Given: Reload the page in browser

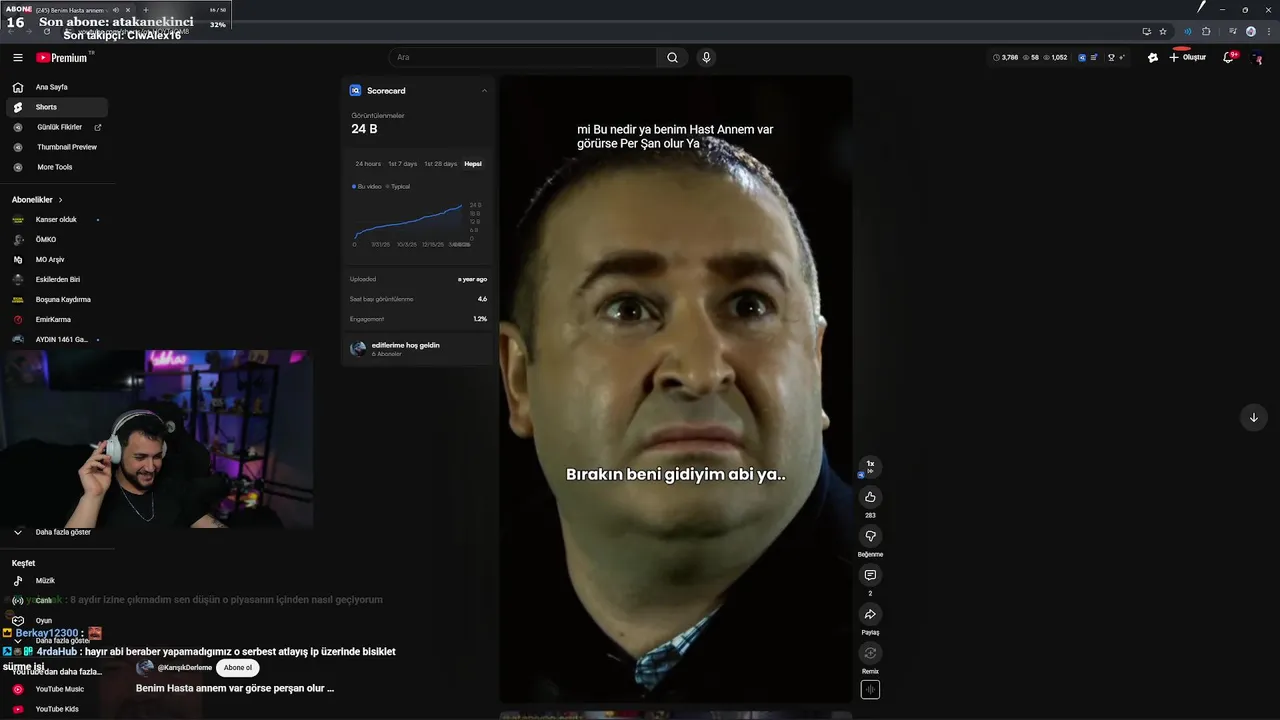Looking at the screenshot, I should 46,31.
